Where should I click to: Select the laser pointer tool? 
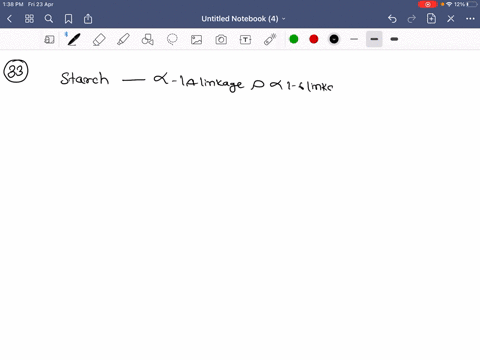(x=270, y=39)
